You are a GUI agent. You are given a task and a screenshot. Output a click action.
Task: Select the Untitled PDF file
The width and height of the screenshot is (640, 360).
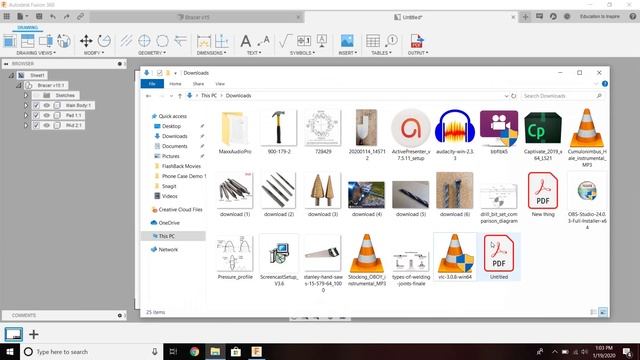499,257
